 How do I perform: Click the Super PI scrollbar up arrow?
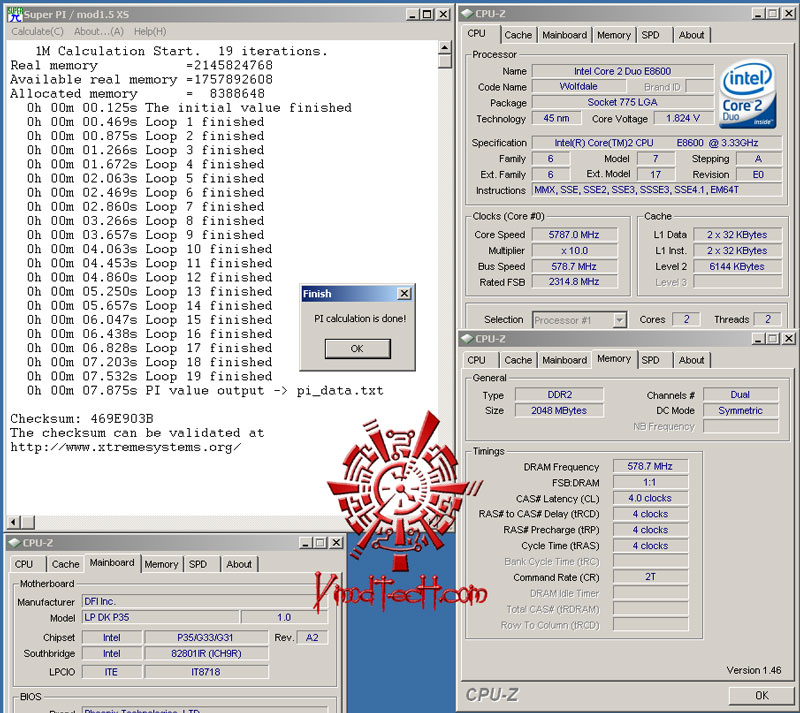(445, 48)
